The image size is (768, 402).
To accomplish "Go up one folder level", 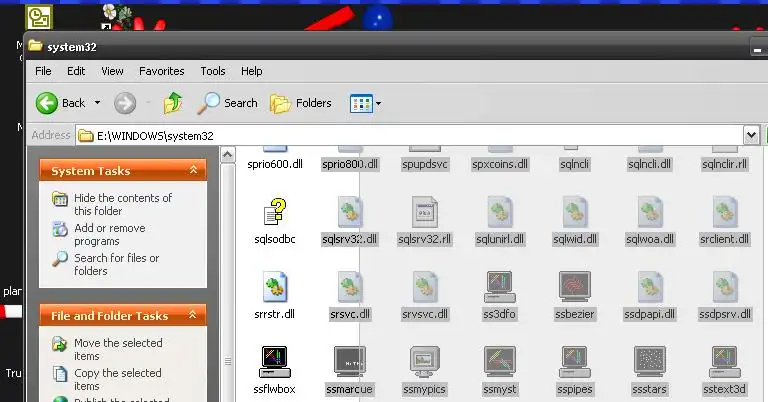I will coord(173,103).
